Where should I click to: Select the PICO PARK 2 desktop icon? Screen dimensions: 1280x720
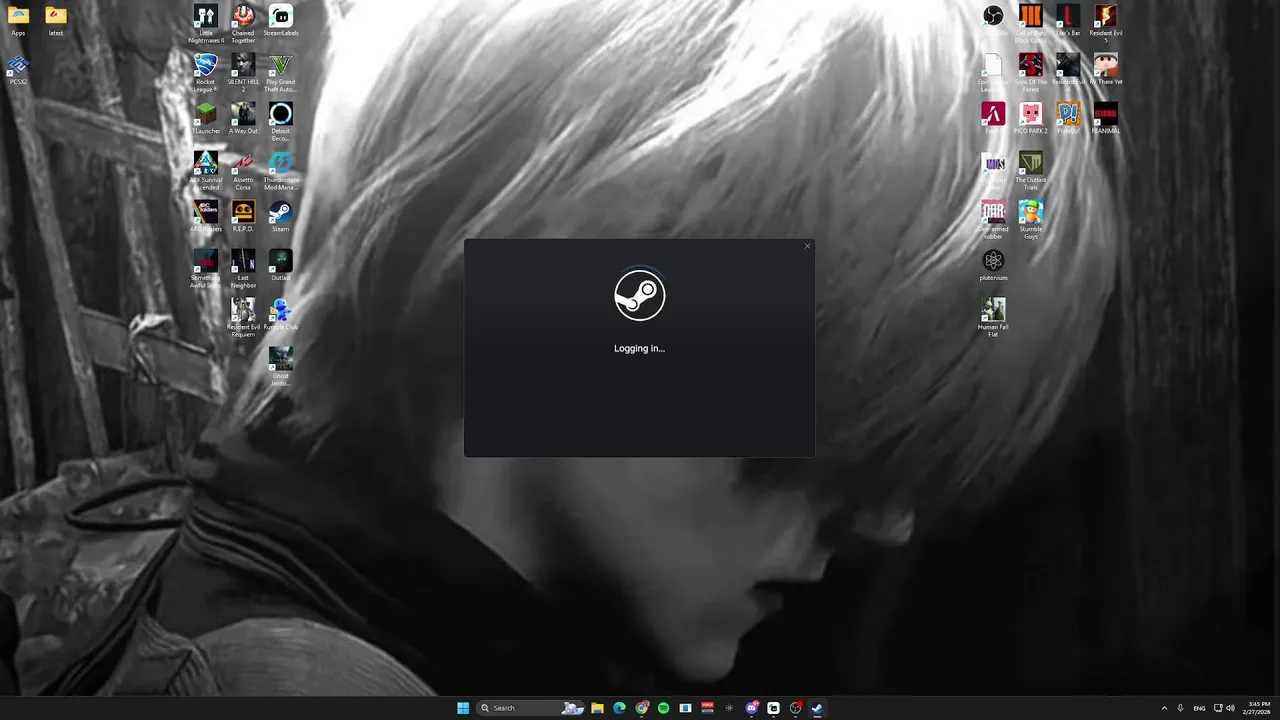[x=1031, y=119]
